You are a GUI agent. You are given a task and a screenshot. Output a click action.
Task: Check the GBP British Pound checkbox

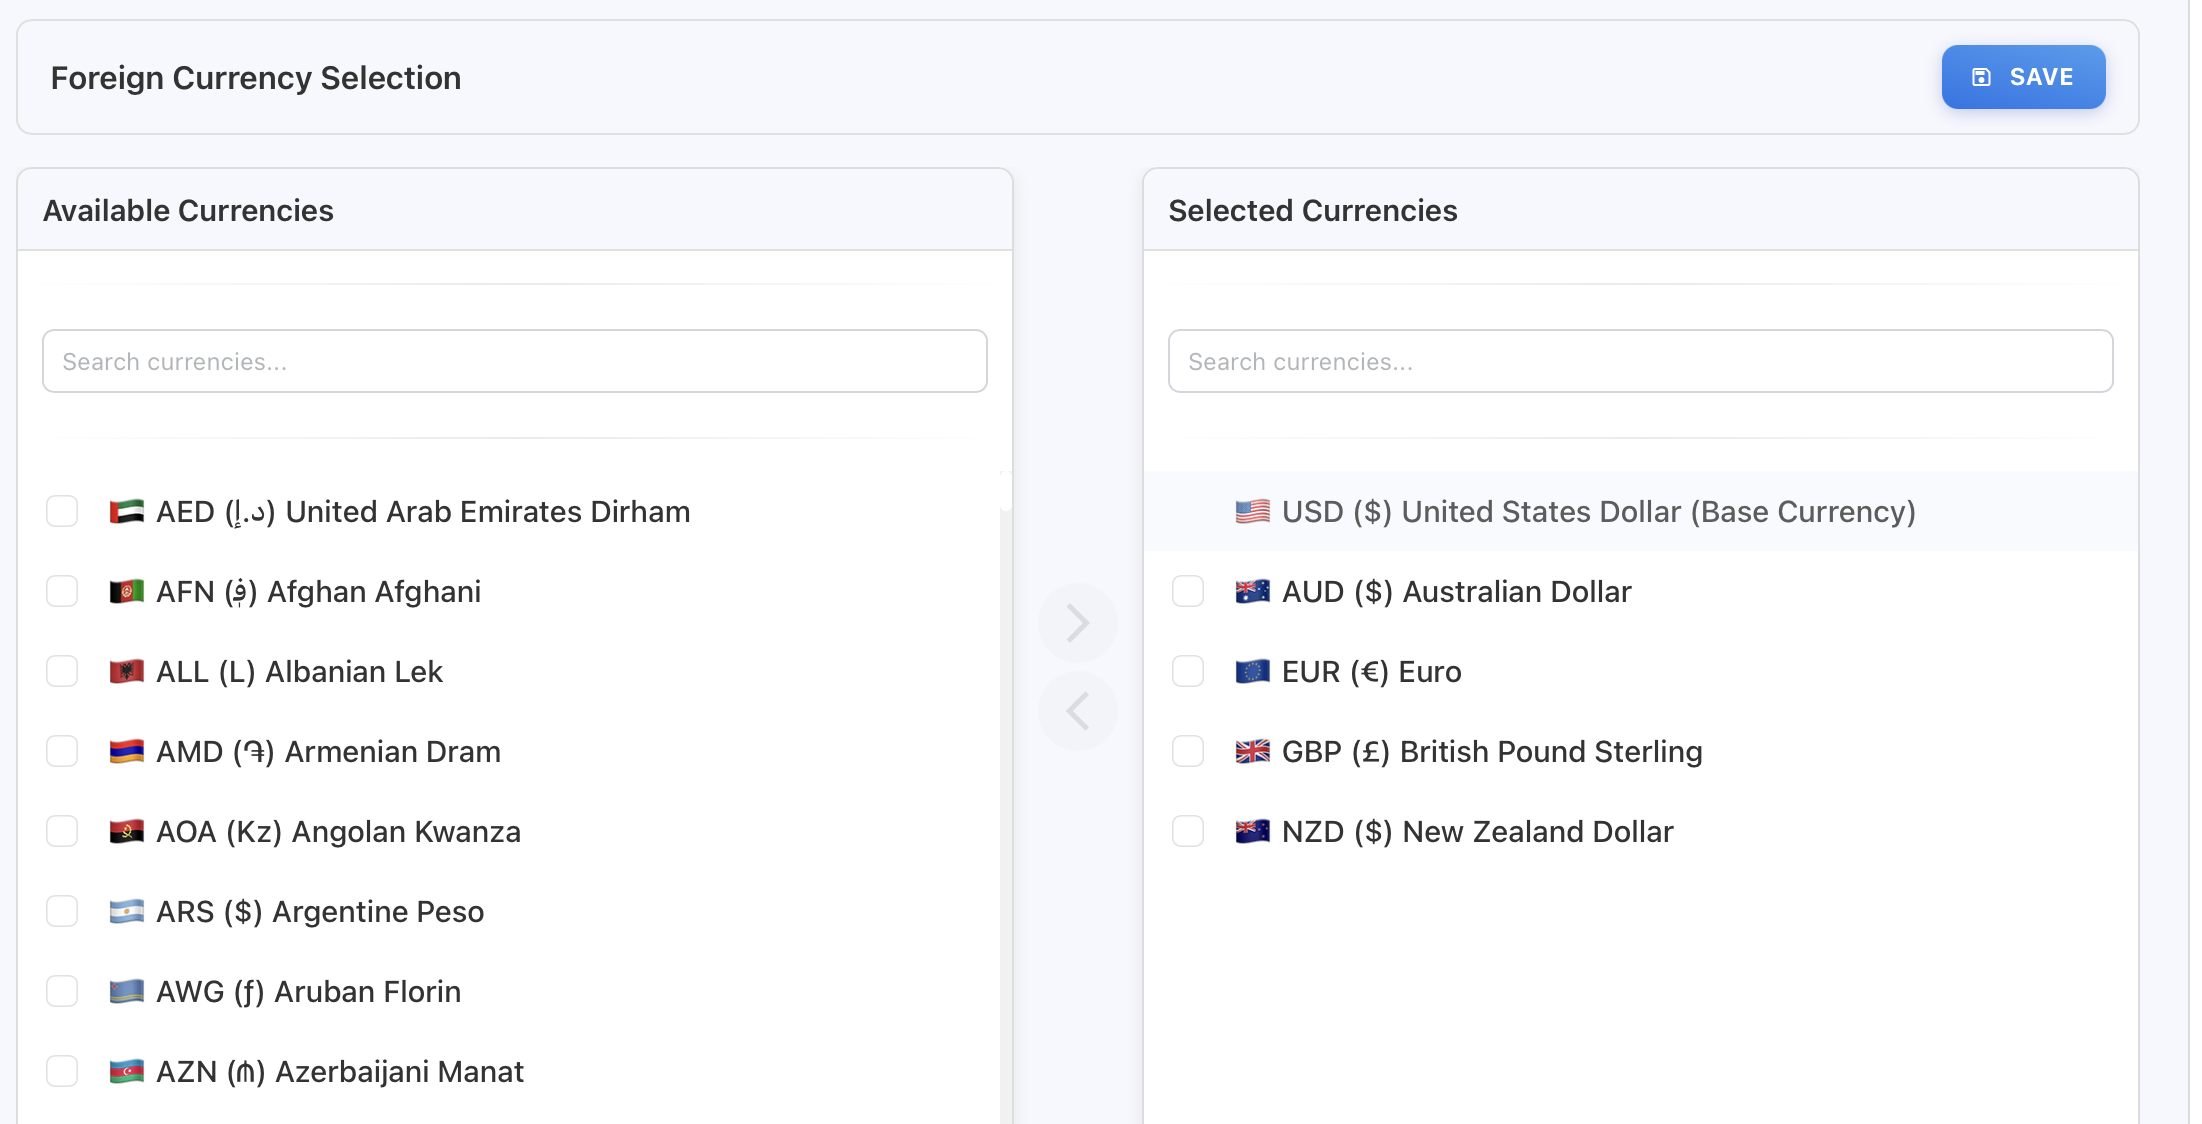pyautogui.click(x=1188, y=751)
